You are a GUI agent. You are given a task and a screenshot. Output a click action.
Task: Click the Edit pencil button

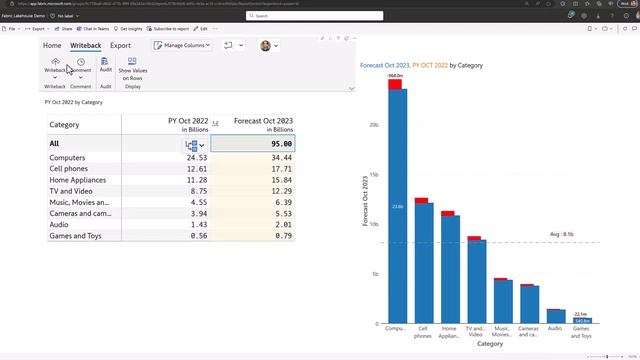point(200,29)
